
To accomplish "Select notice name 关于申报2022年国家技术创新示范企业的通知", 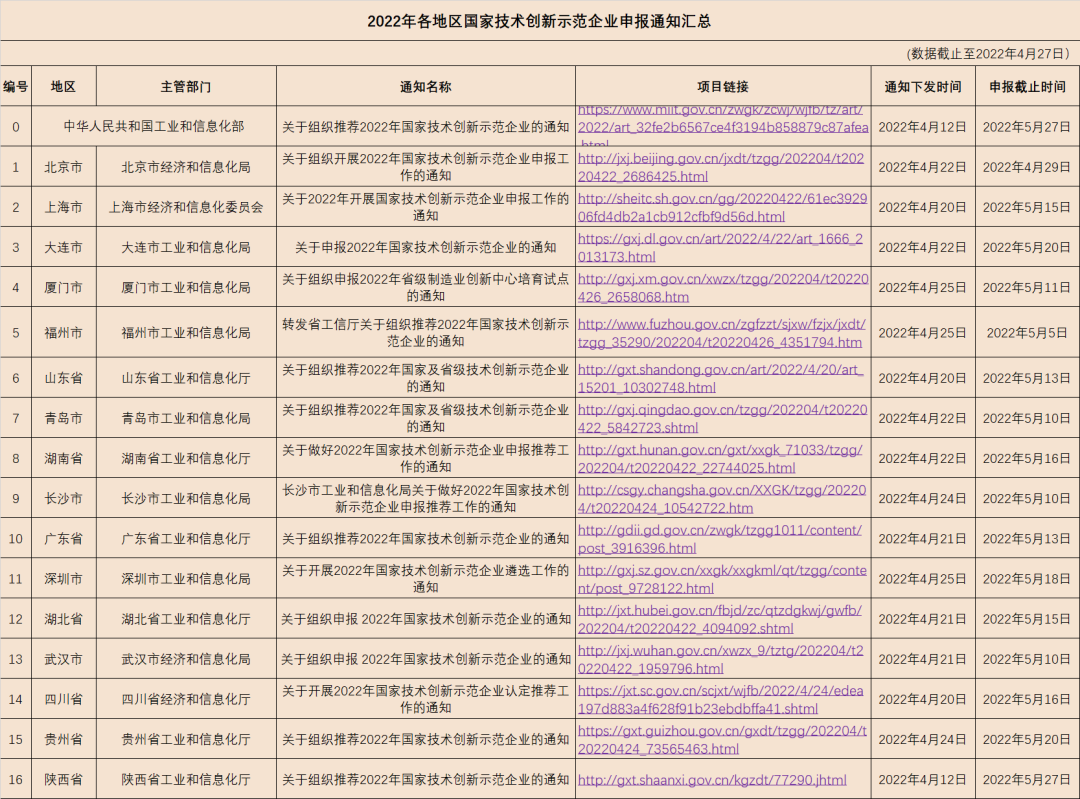I will pyautogui.click(x=426, y=247).
